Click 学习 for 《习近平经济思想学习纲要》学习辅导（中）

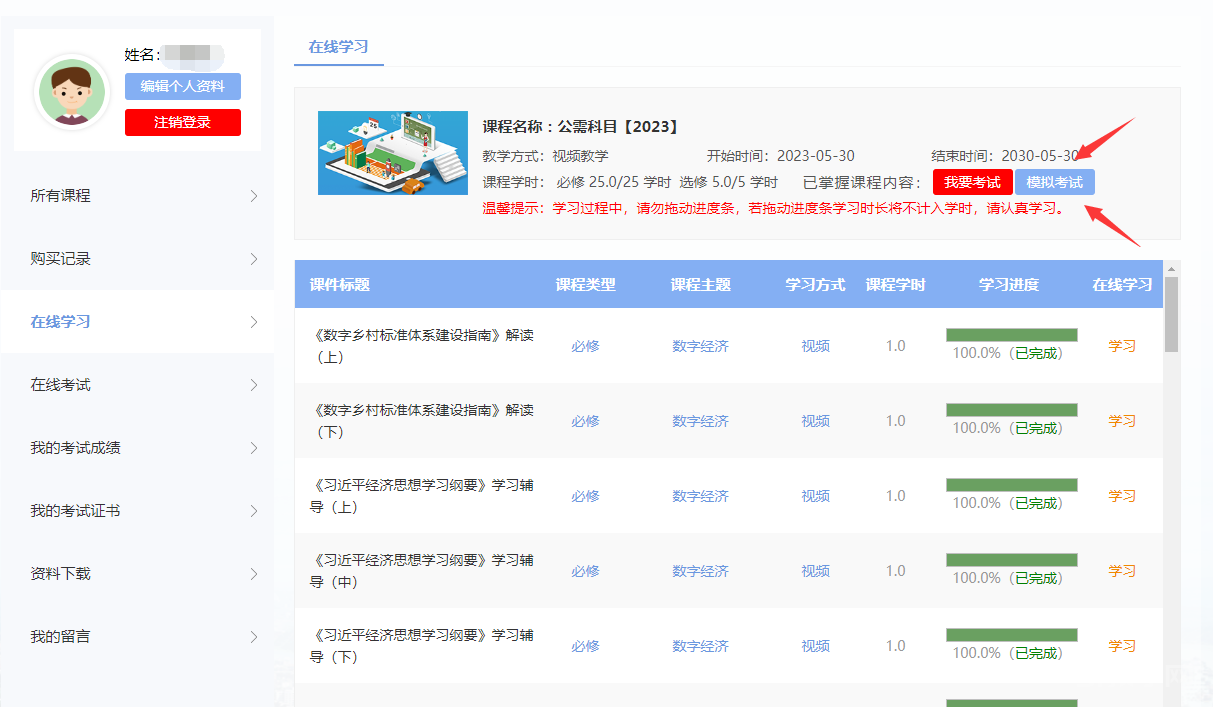point(1122,570)
